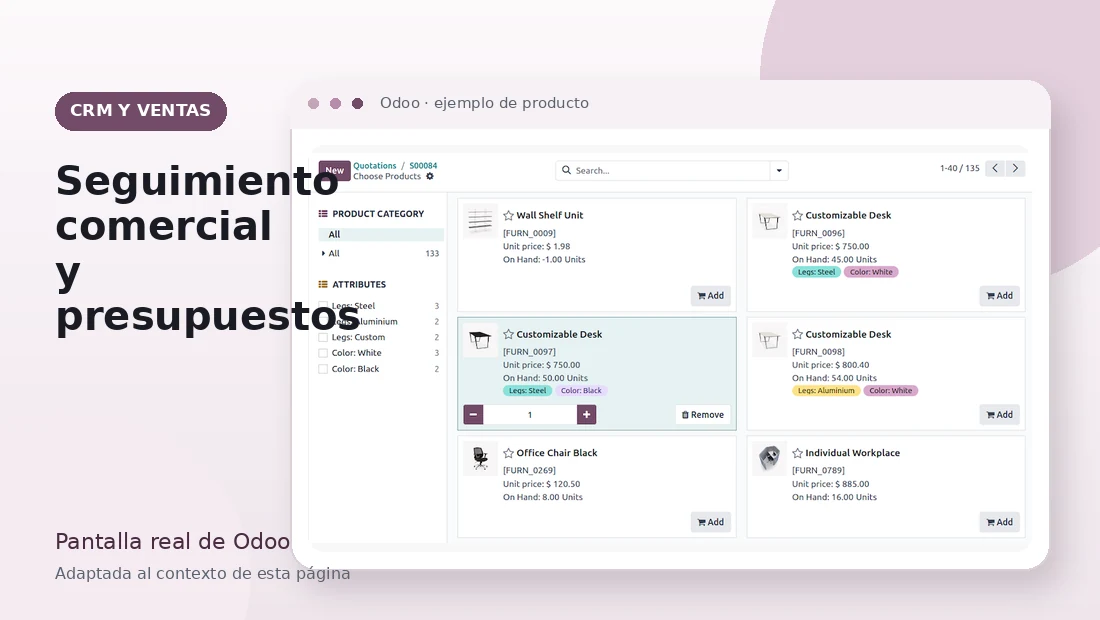1100x620 pixels.
Task: Add Customizable Desk FURN_0096
Action: tap(1000, 296)
